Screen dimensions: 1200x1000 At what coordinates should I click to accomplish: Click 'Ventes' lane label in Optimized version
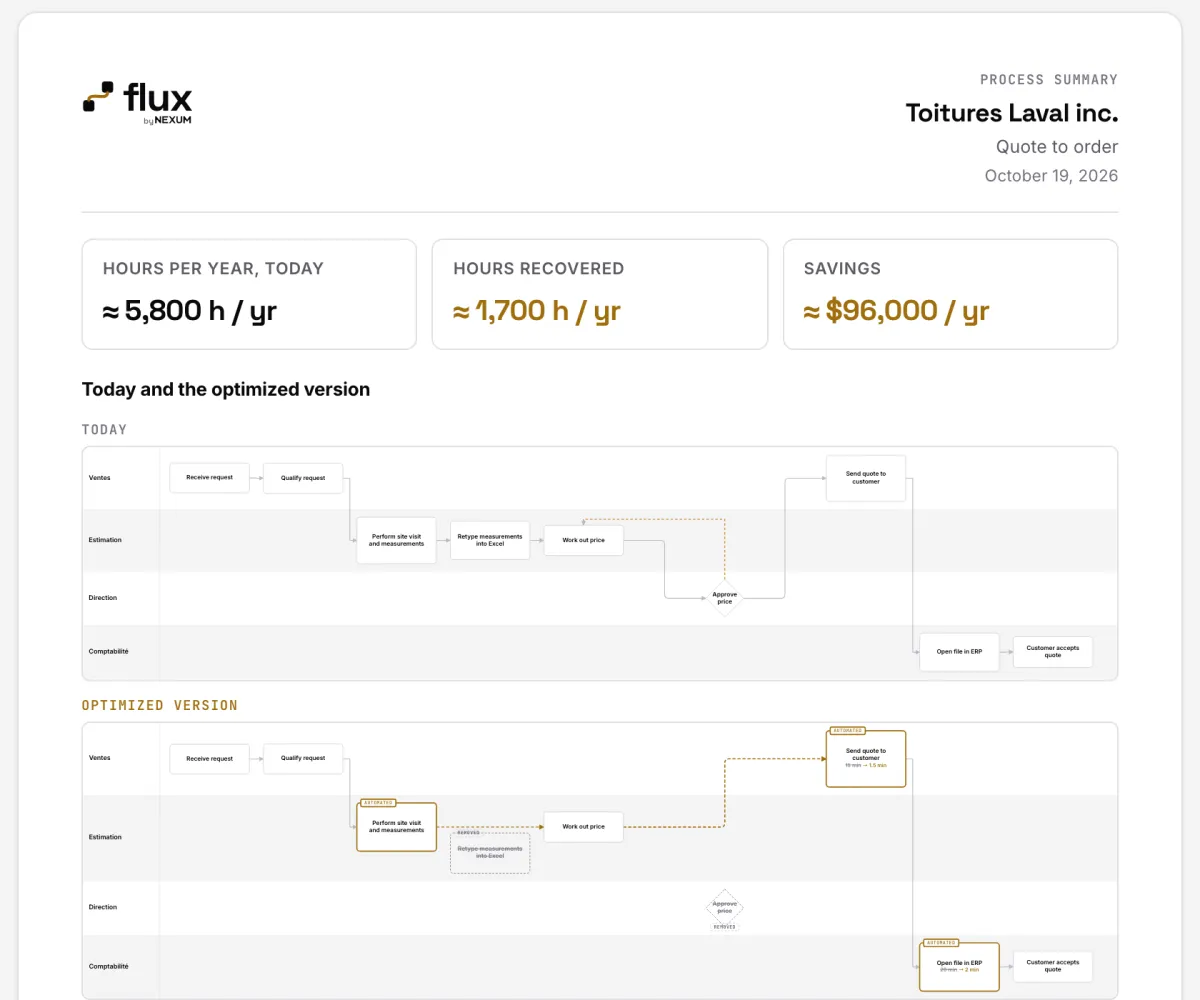point(99,758)
